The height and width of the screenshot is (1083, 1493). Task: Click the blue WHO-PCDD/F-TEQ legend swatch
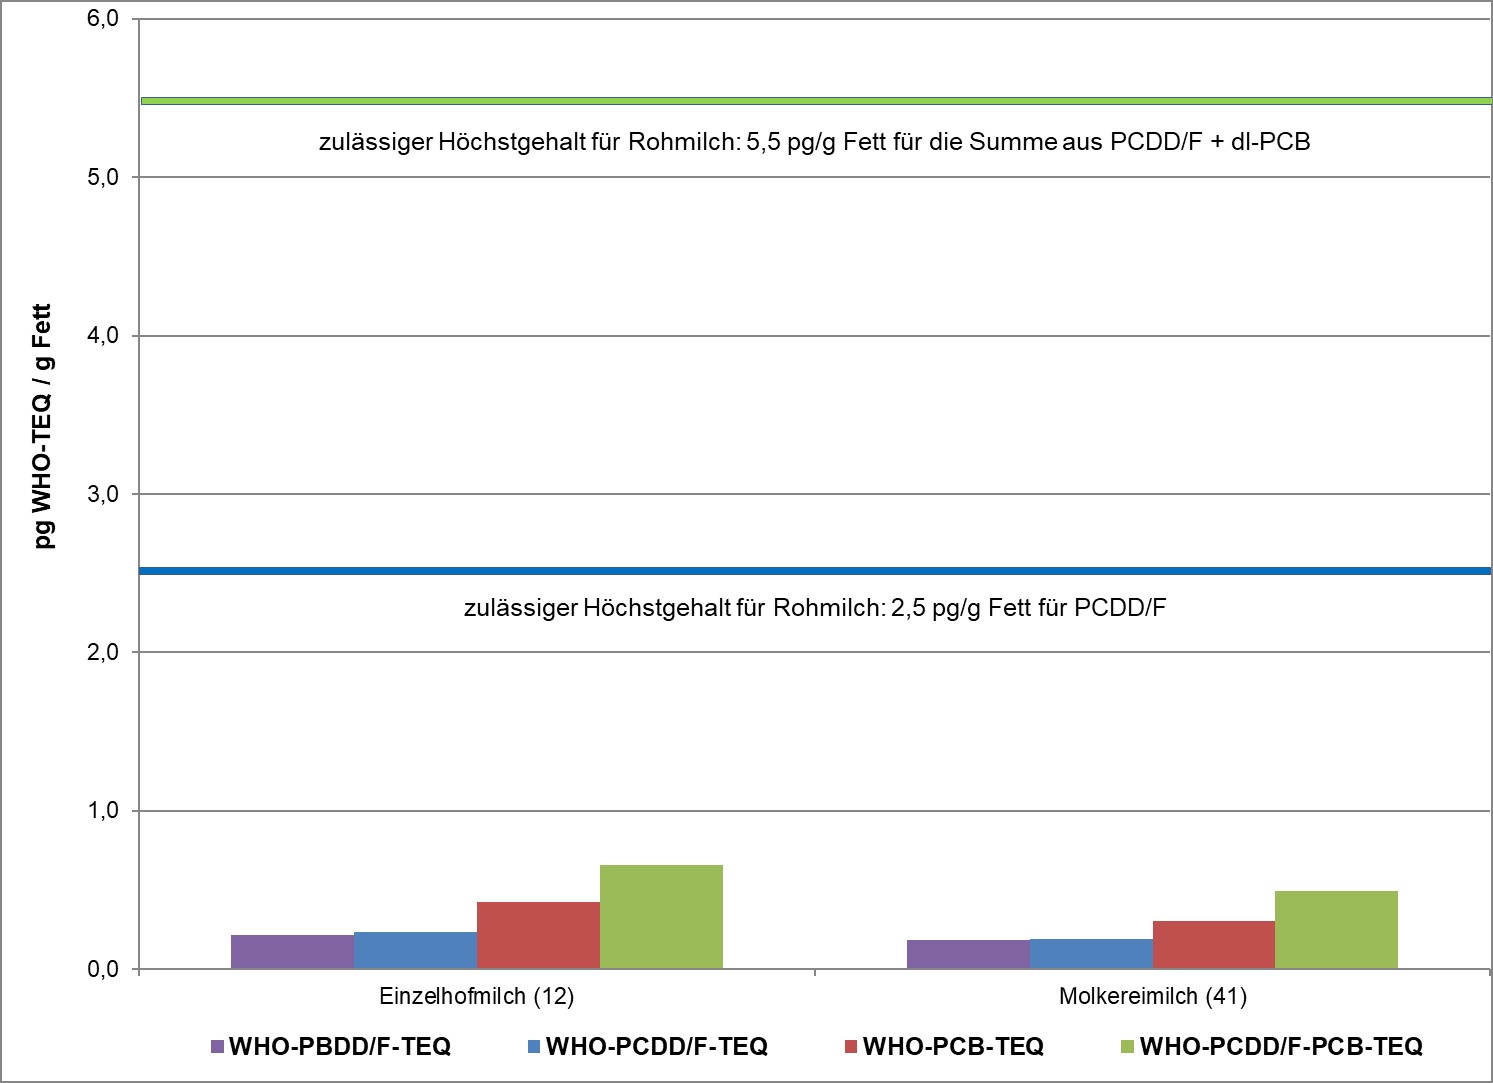point(534,1047)
